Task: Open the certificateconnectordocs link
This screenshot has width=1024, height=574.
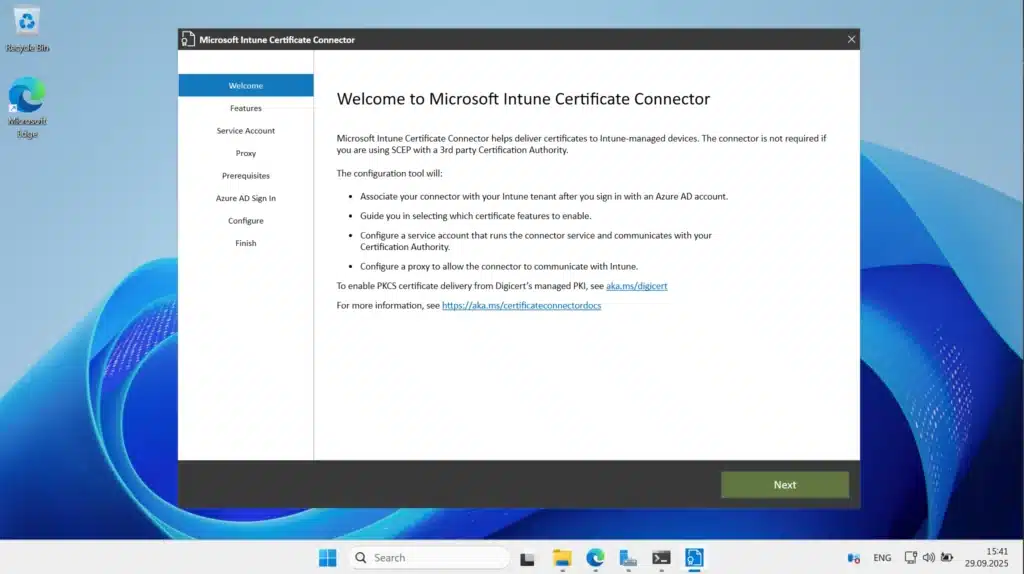Action: click(x=521, y=305)
